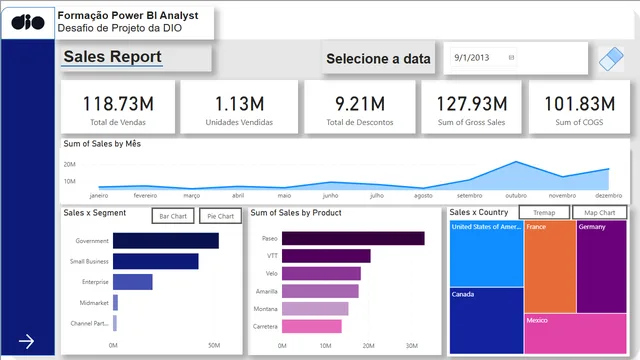Click the Sales Report title
640x360 pixels.
tap(113, 56)
